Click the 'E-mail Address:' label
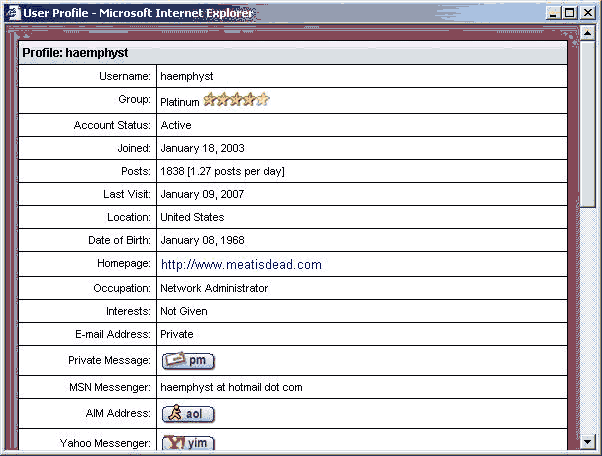The width and height of the screenshot is (602, 456). point(113,334)
